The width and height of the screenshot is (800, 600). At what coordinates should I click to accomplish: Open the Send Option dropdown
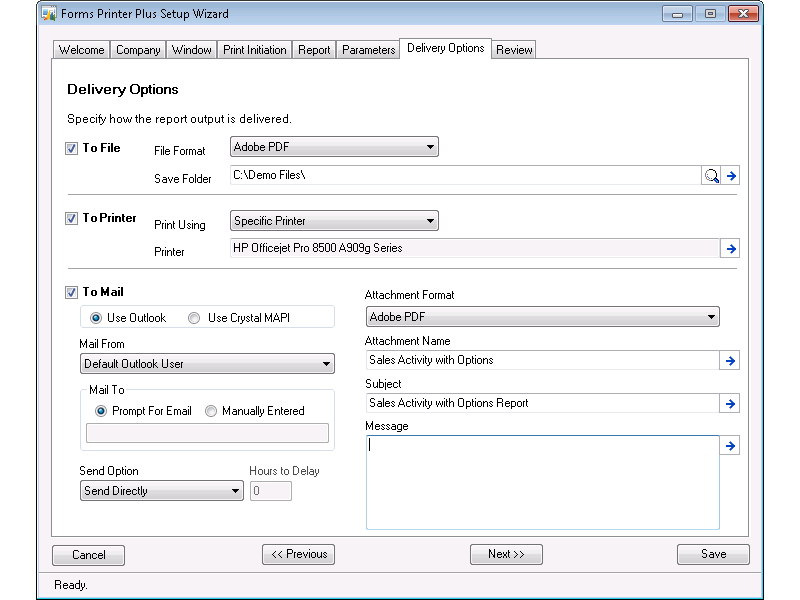click(162, 491)
